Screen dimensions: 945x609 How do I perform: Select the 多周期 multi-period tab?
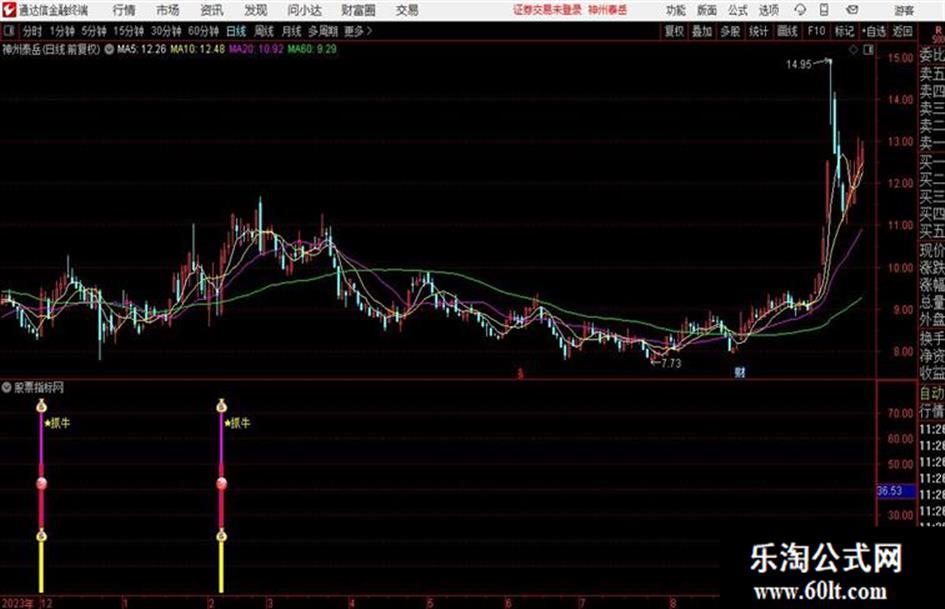(x=323, y=31)
